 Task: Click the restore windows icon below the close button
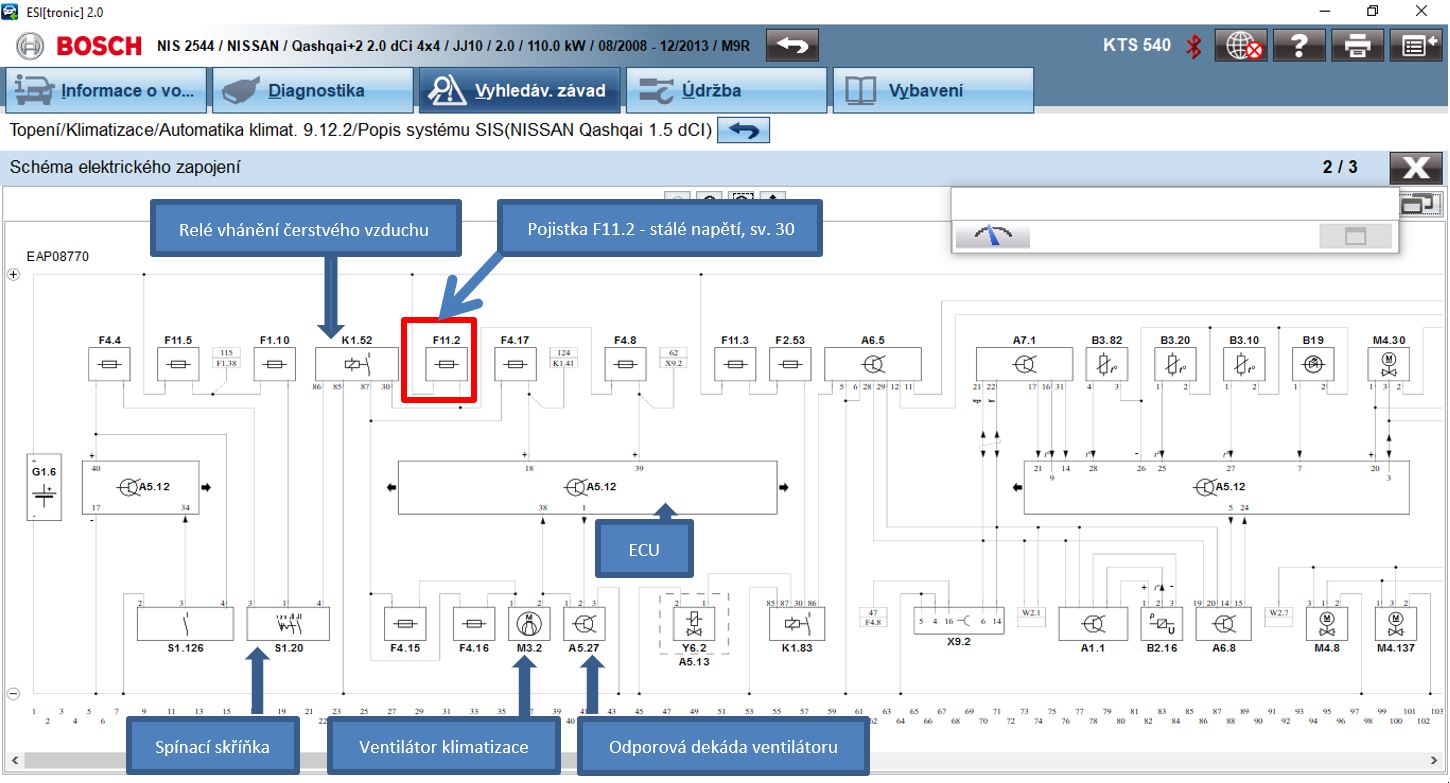[x=1417, y=204]
